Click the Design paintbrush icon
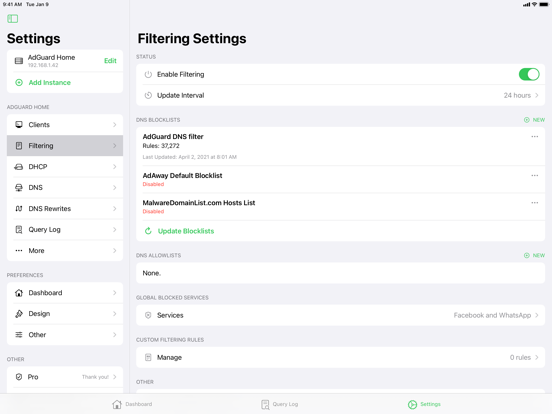Image resolution: width=552 pixels, height=414 pixels. click(19, 314)
